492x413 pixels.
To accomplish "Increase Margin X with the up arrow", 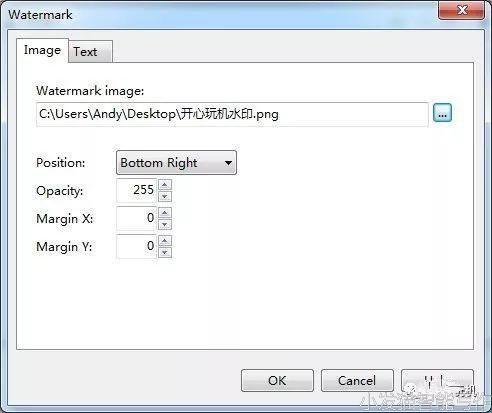I will tap(165, 212).
